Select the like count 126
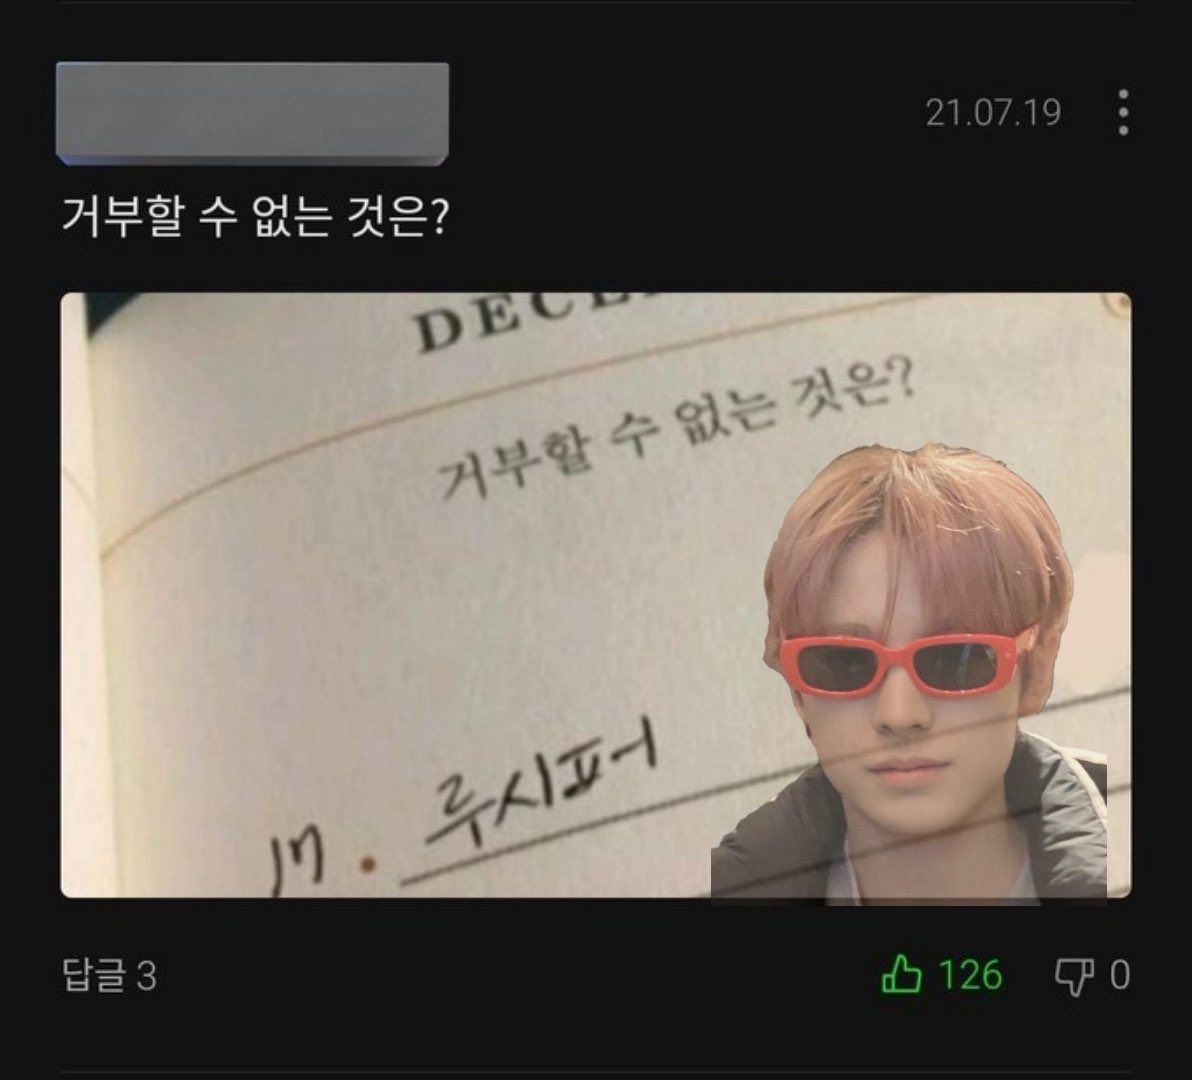 click(x=971, y=975)
